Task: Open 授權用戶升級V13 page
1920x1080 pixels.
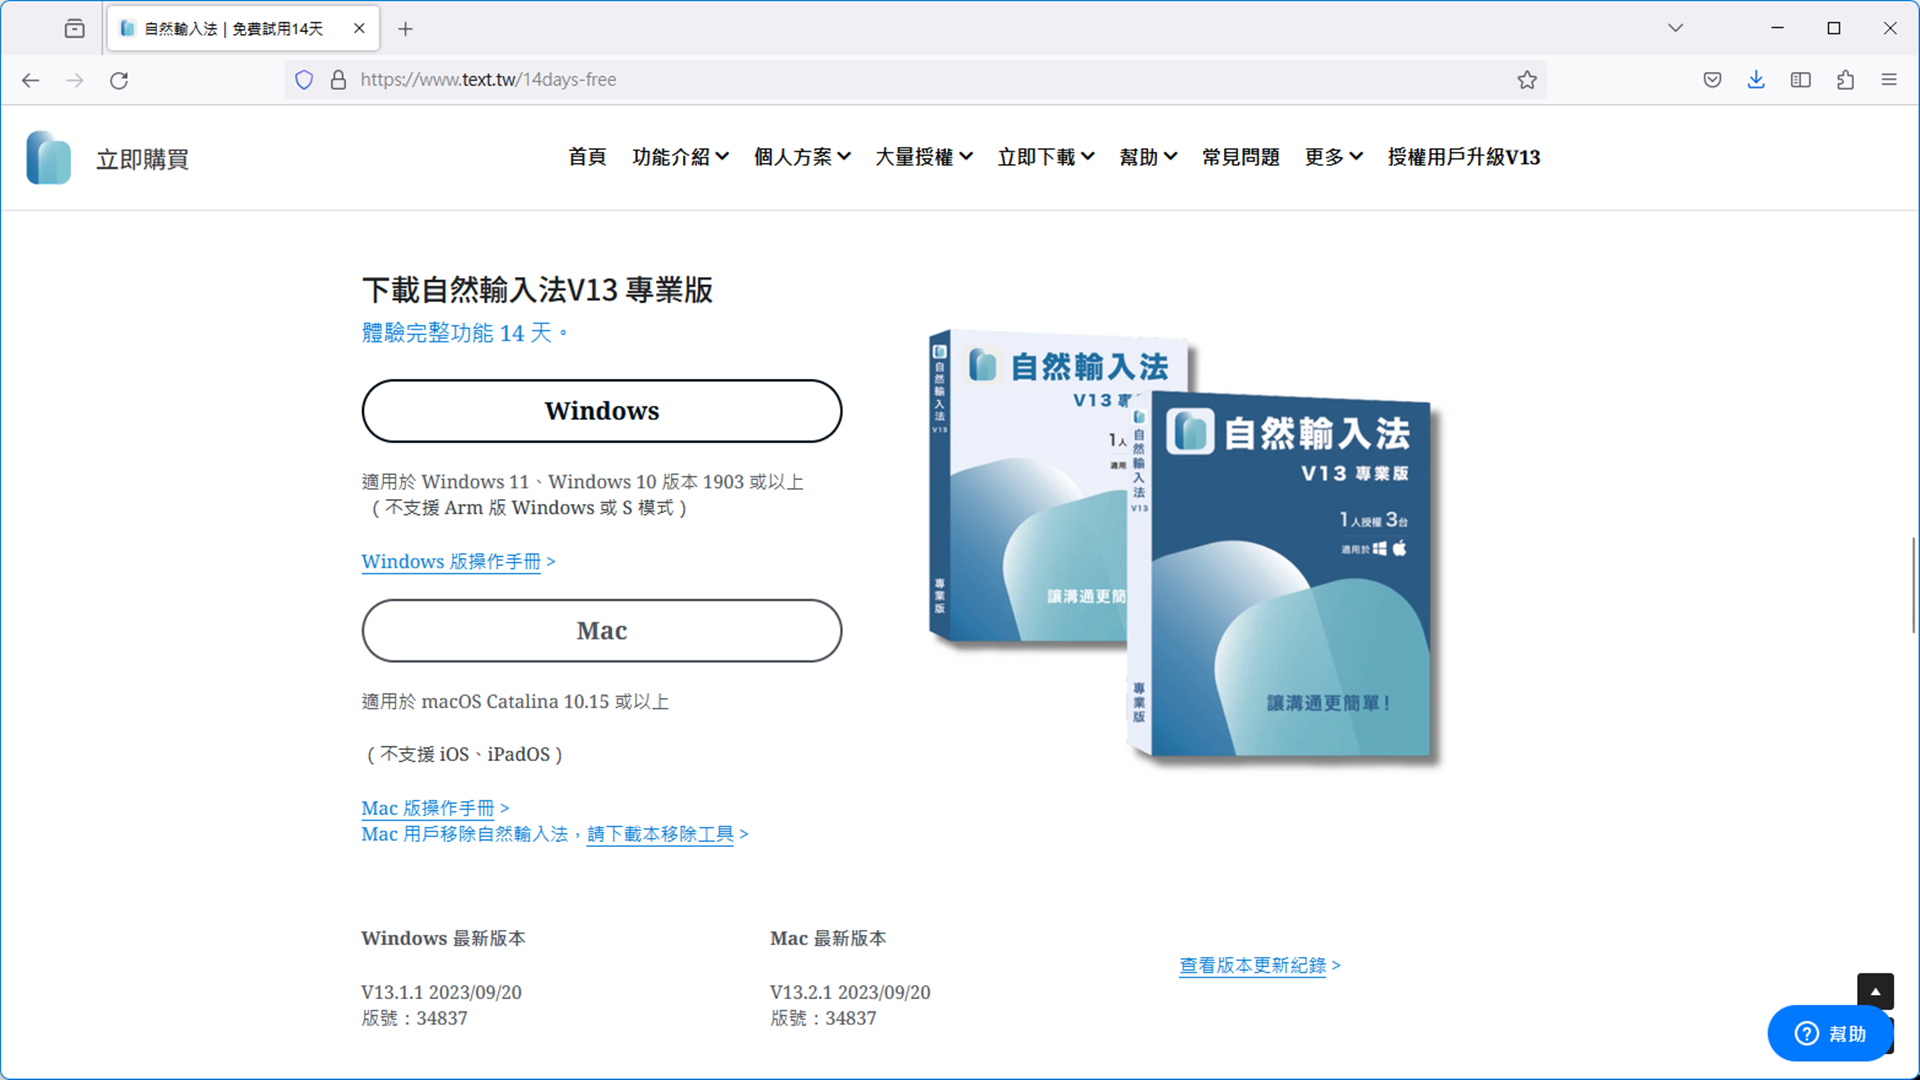Action: (x=1464, y=157)
